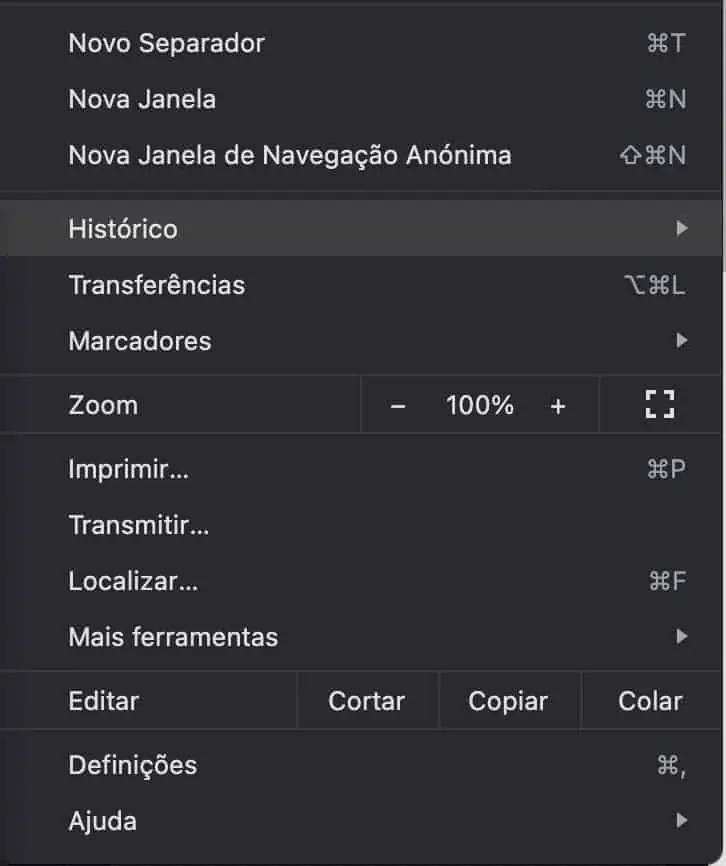Expand the Ajuda submenu arrow
This screenshot has width=726, height=866.
pyautogui.click(x=682, y=821)
